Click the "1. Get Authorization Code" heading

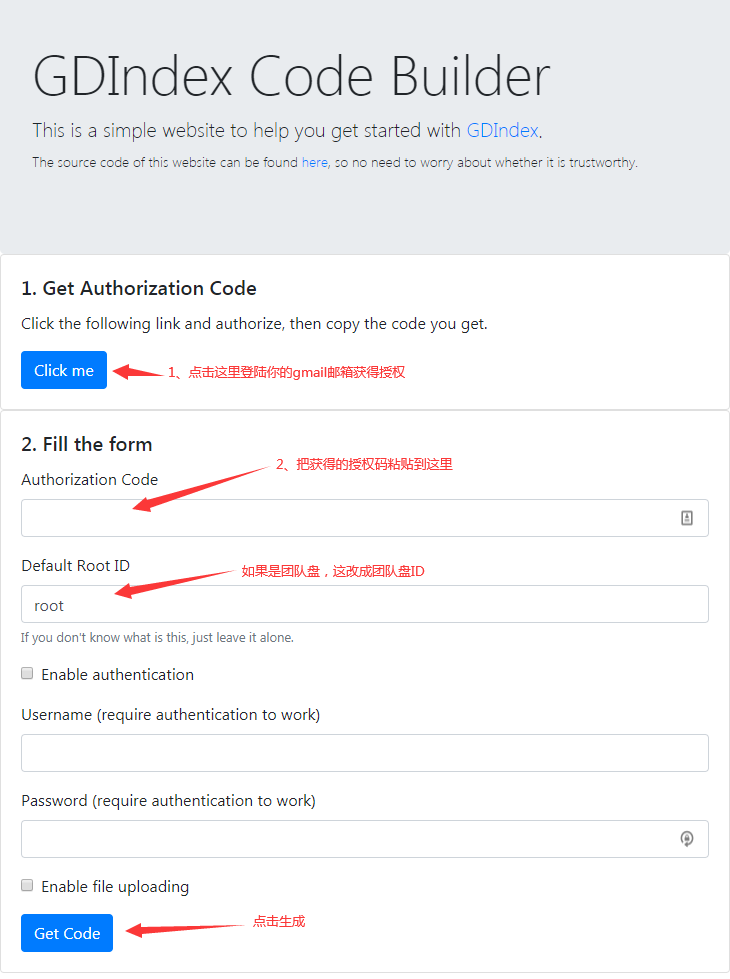(139, 288)
